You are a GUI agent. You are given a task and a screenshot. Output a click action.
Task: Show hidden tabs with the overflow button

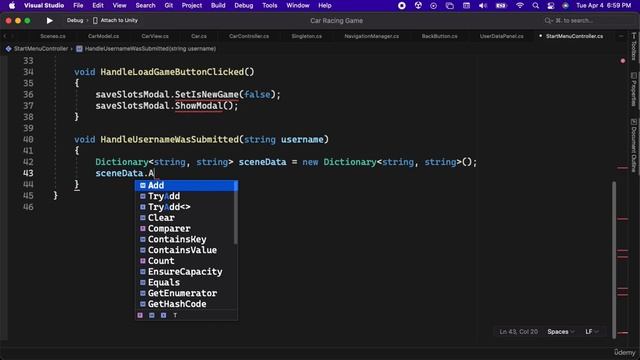tap(621, 36)
